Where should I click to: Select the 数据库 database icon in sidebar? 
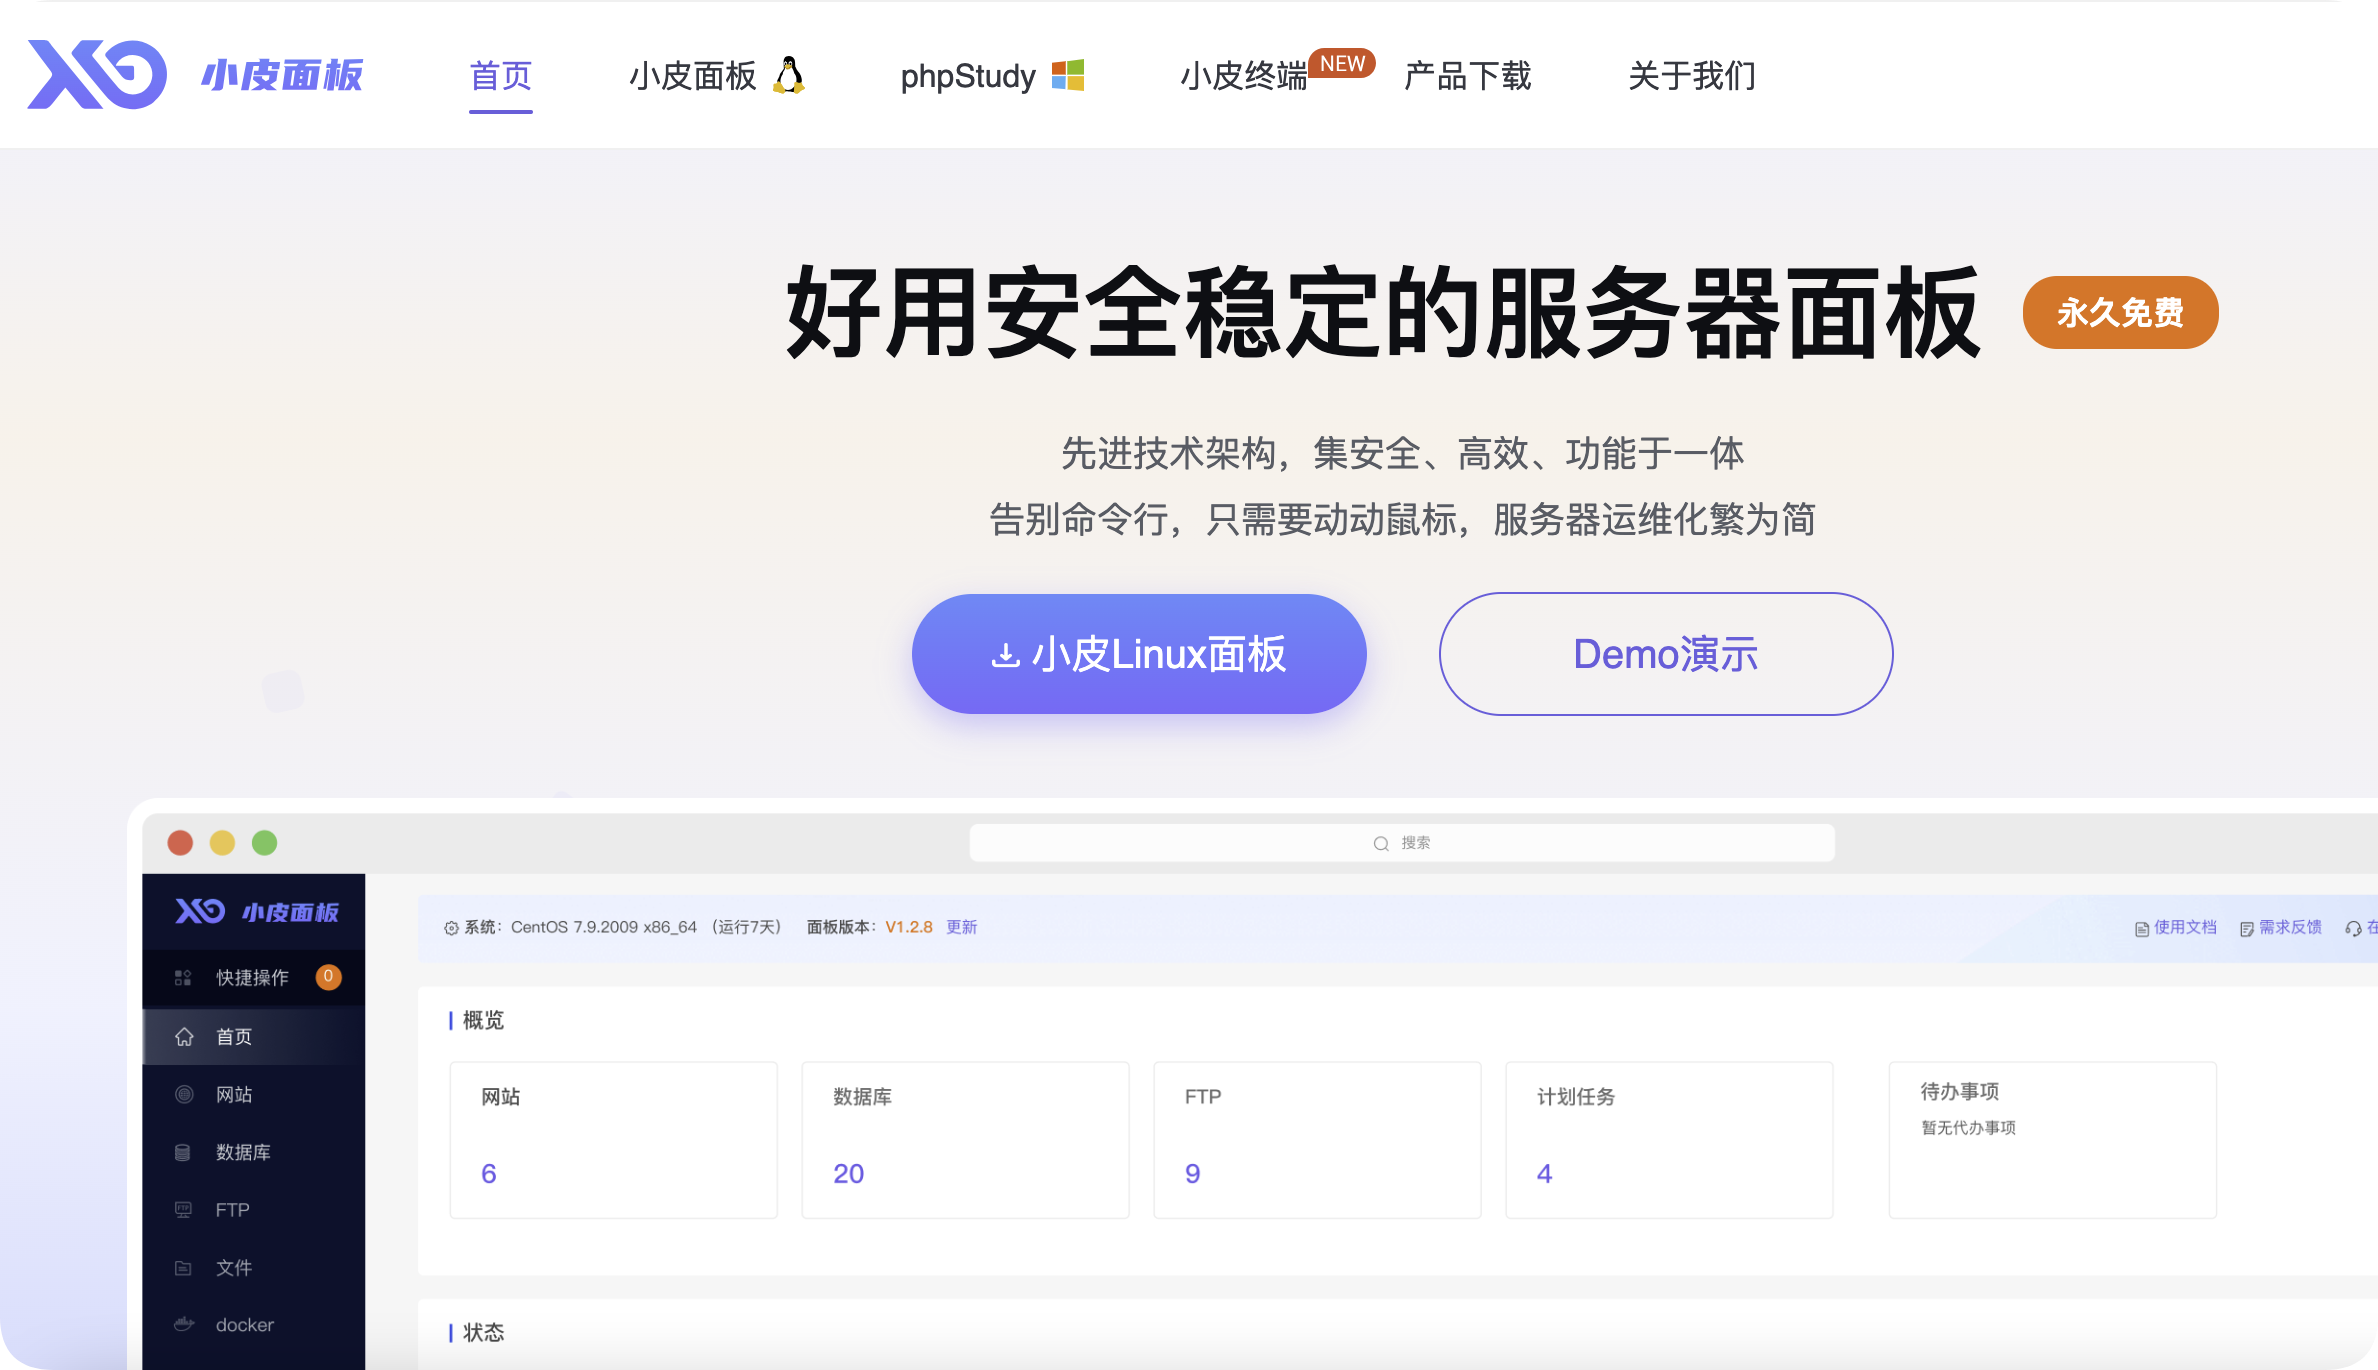pos(184,1152)
